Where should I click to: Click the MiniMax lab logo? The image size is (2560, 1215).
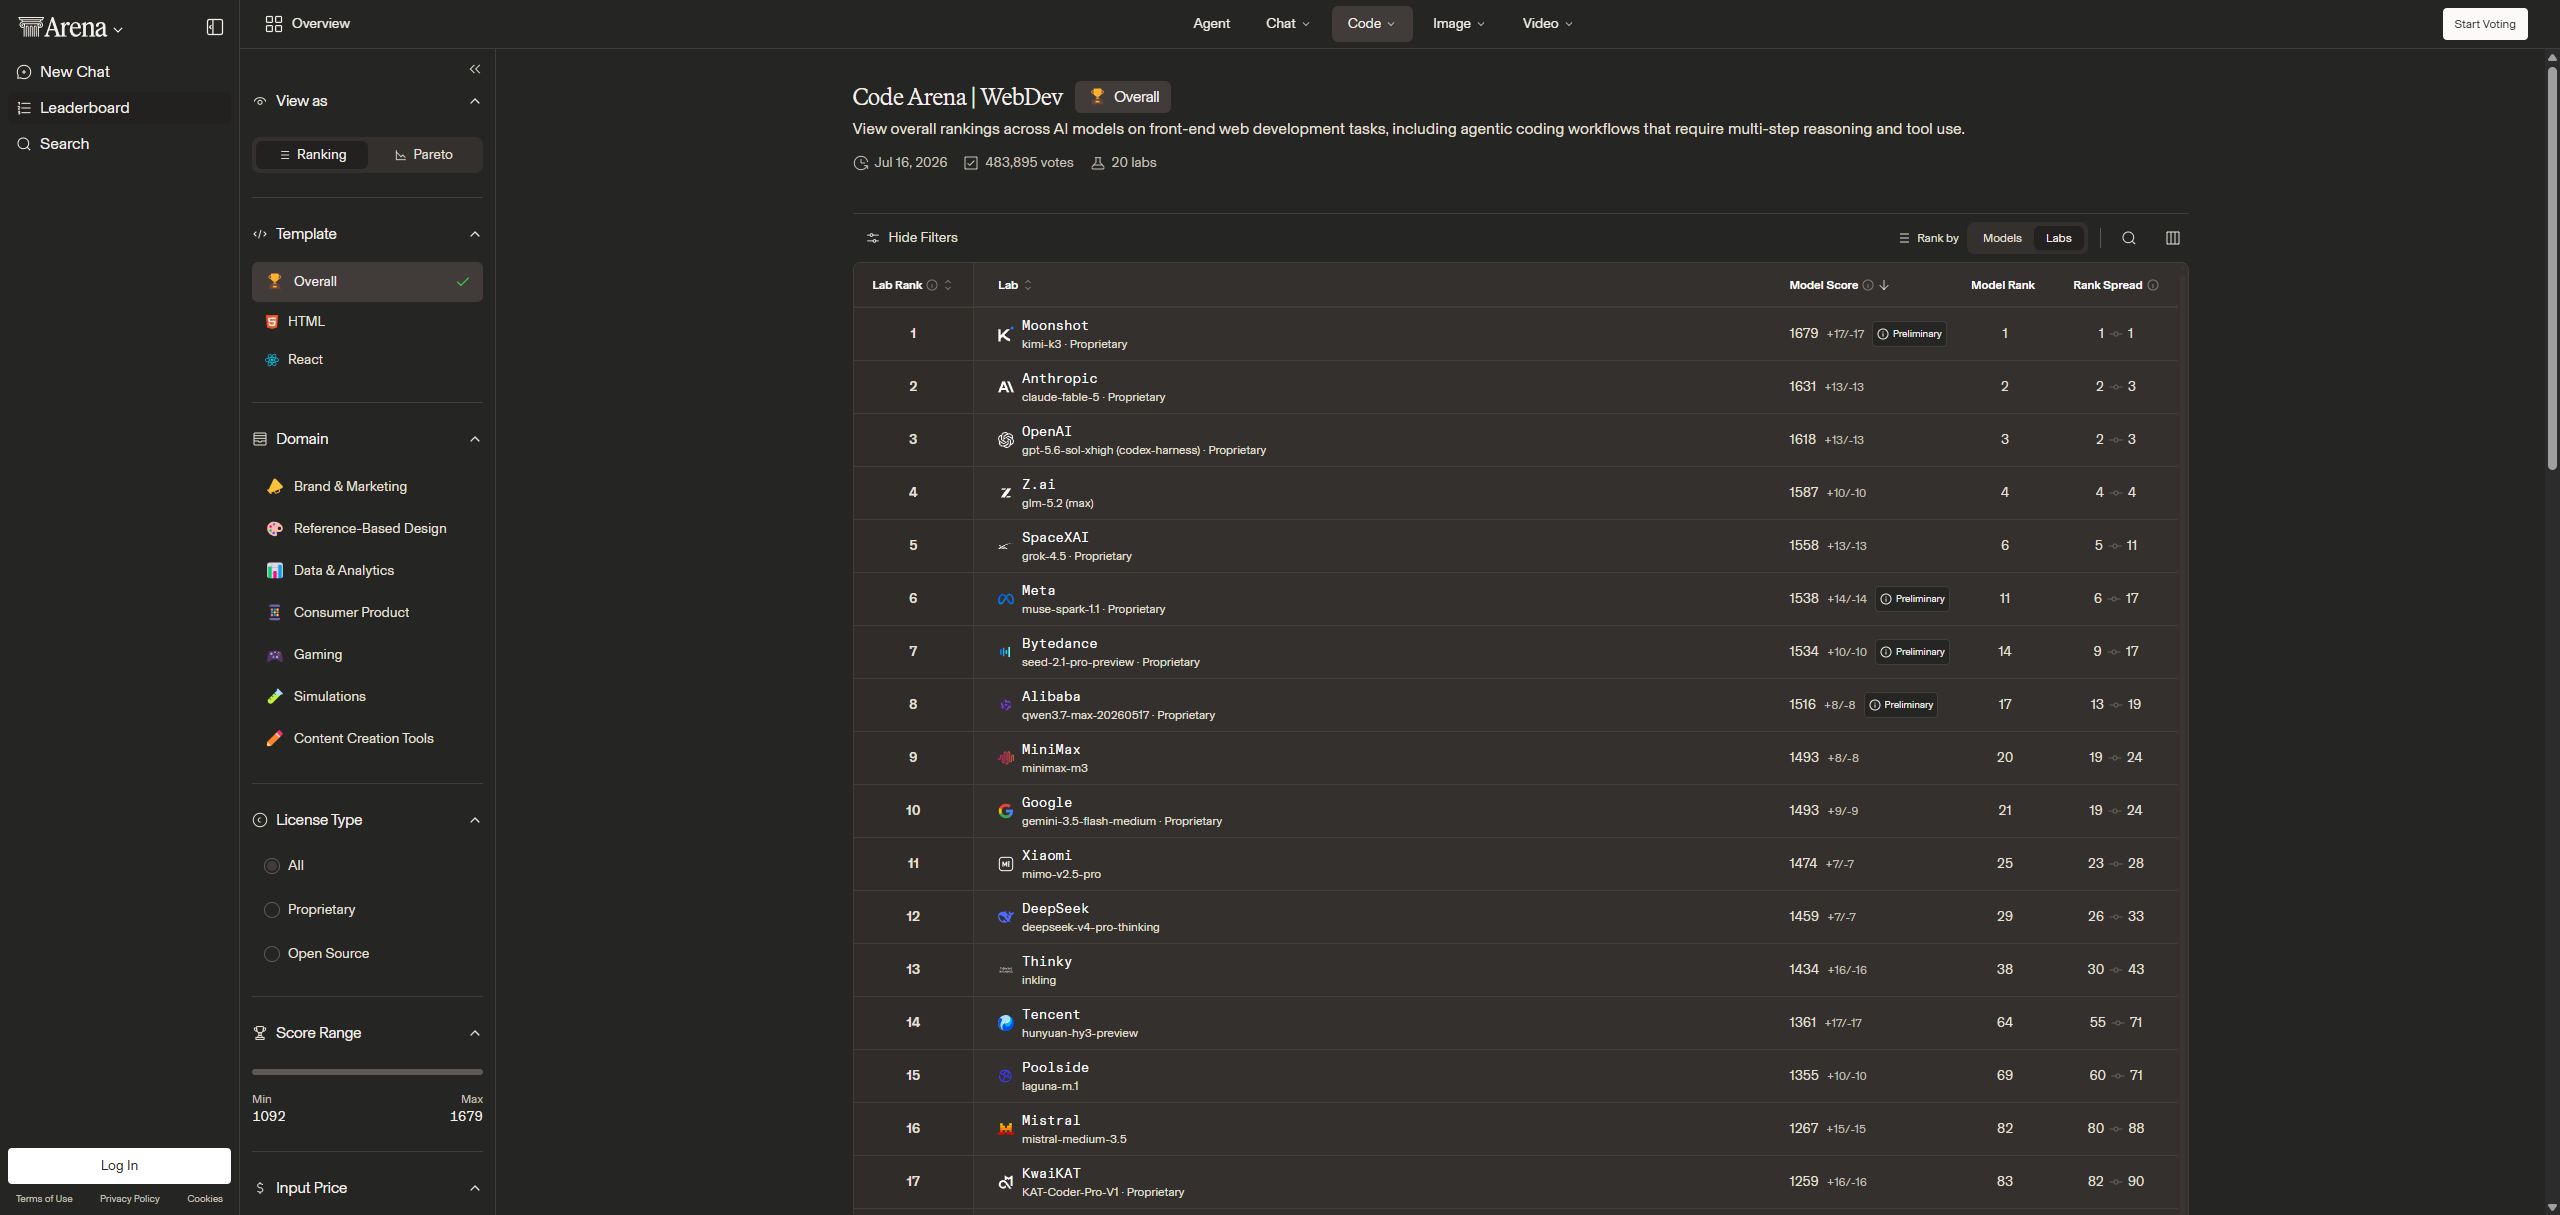(1005, 758)
